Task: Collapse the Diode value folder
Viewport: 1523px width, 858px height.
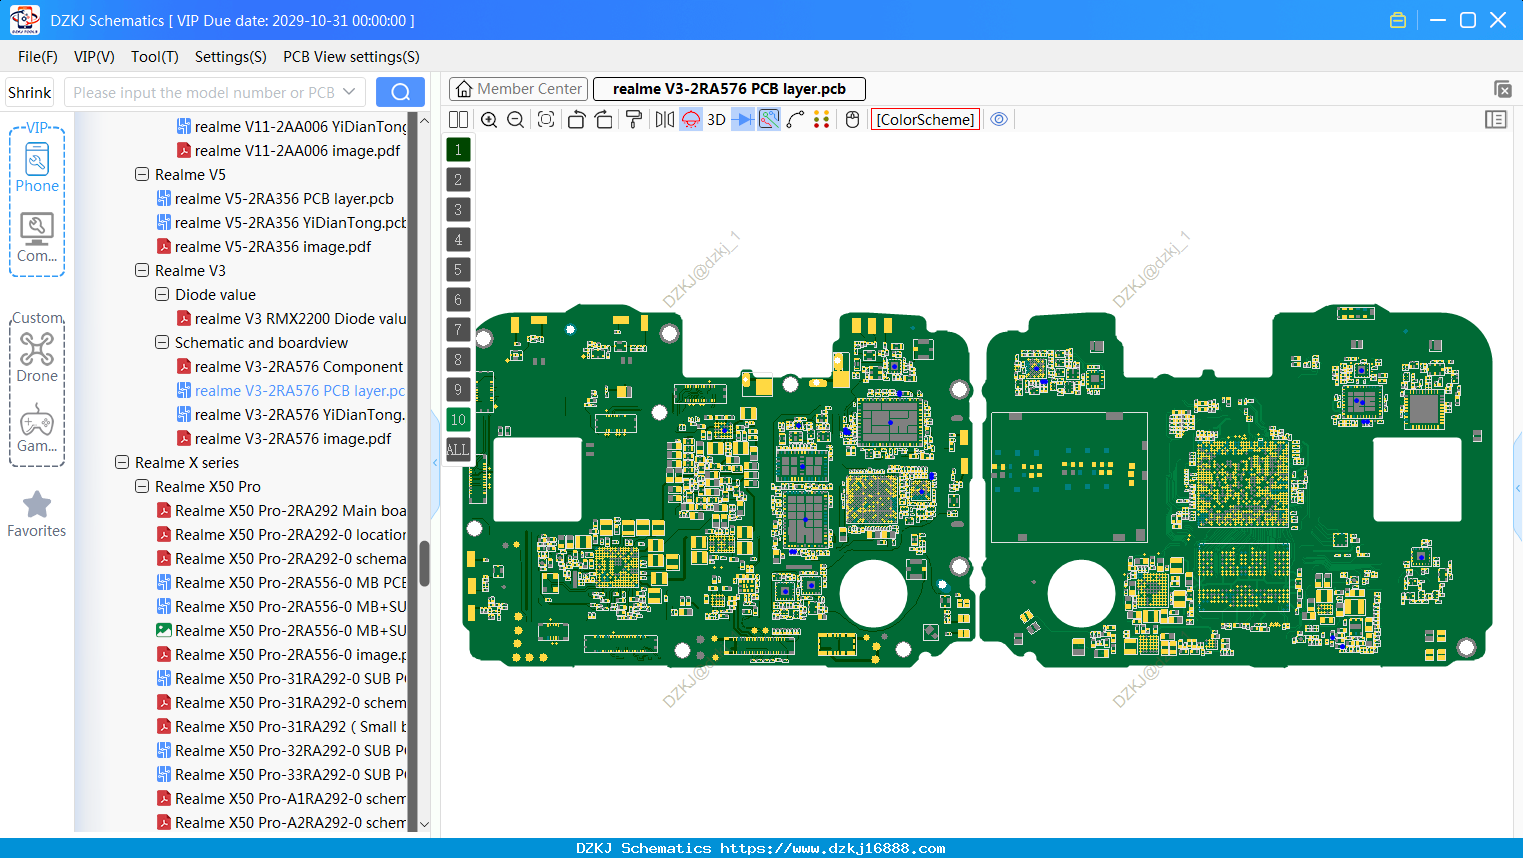Action: click(162, 294)
